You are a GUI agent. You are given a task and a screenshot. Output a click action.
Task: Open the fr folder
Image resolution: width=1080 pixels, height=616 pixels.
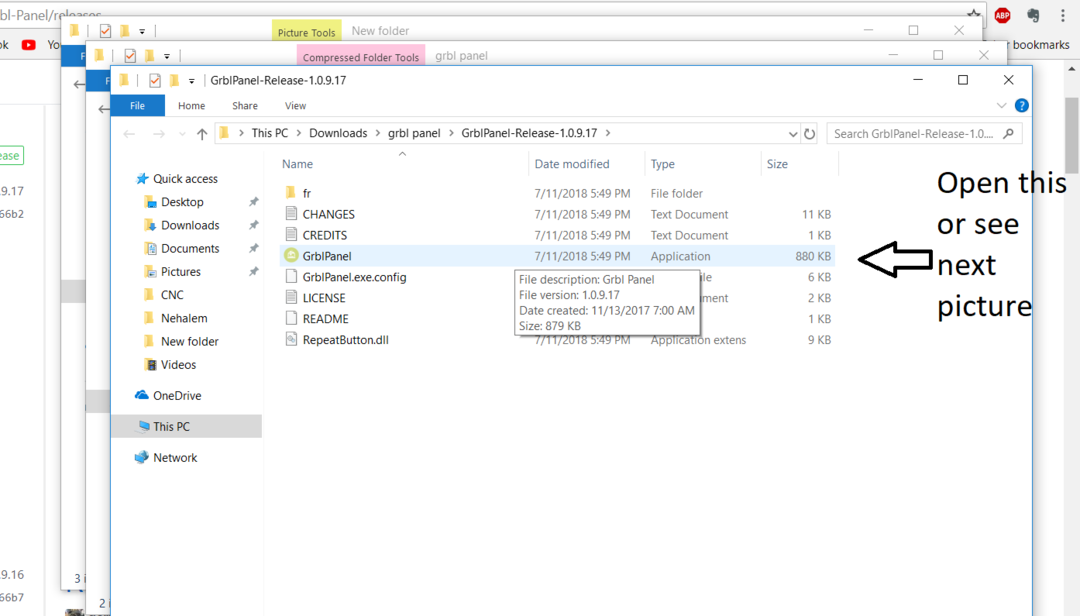click(x=307, y=193)
